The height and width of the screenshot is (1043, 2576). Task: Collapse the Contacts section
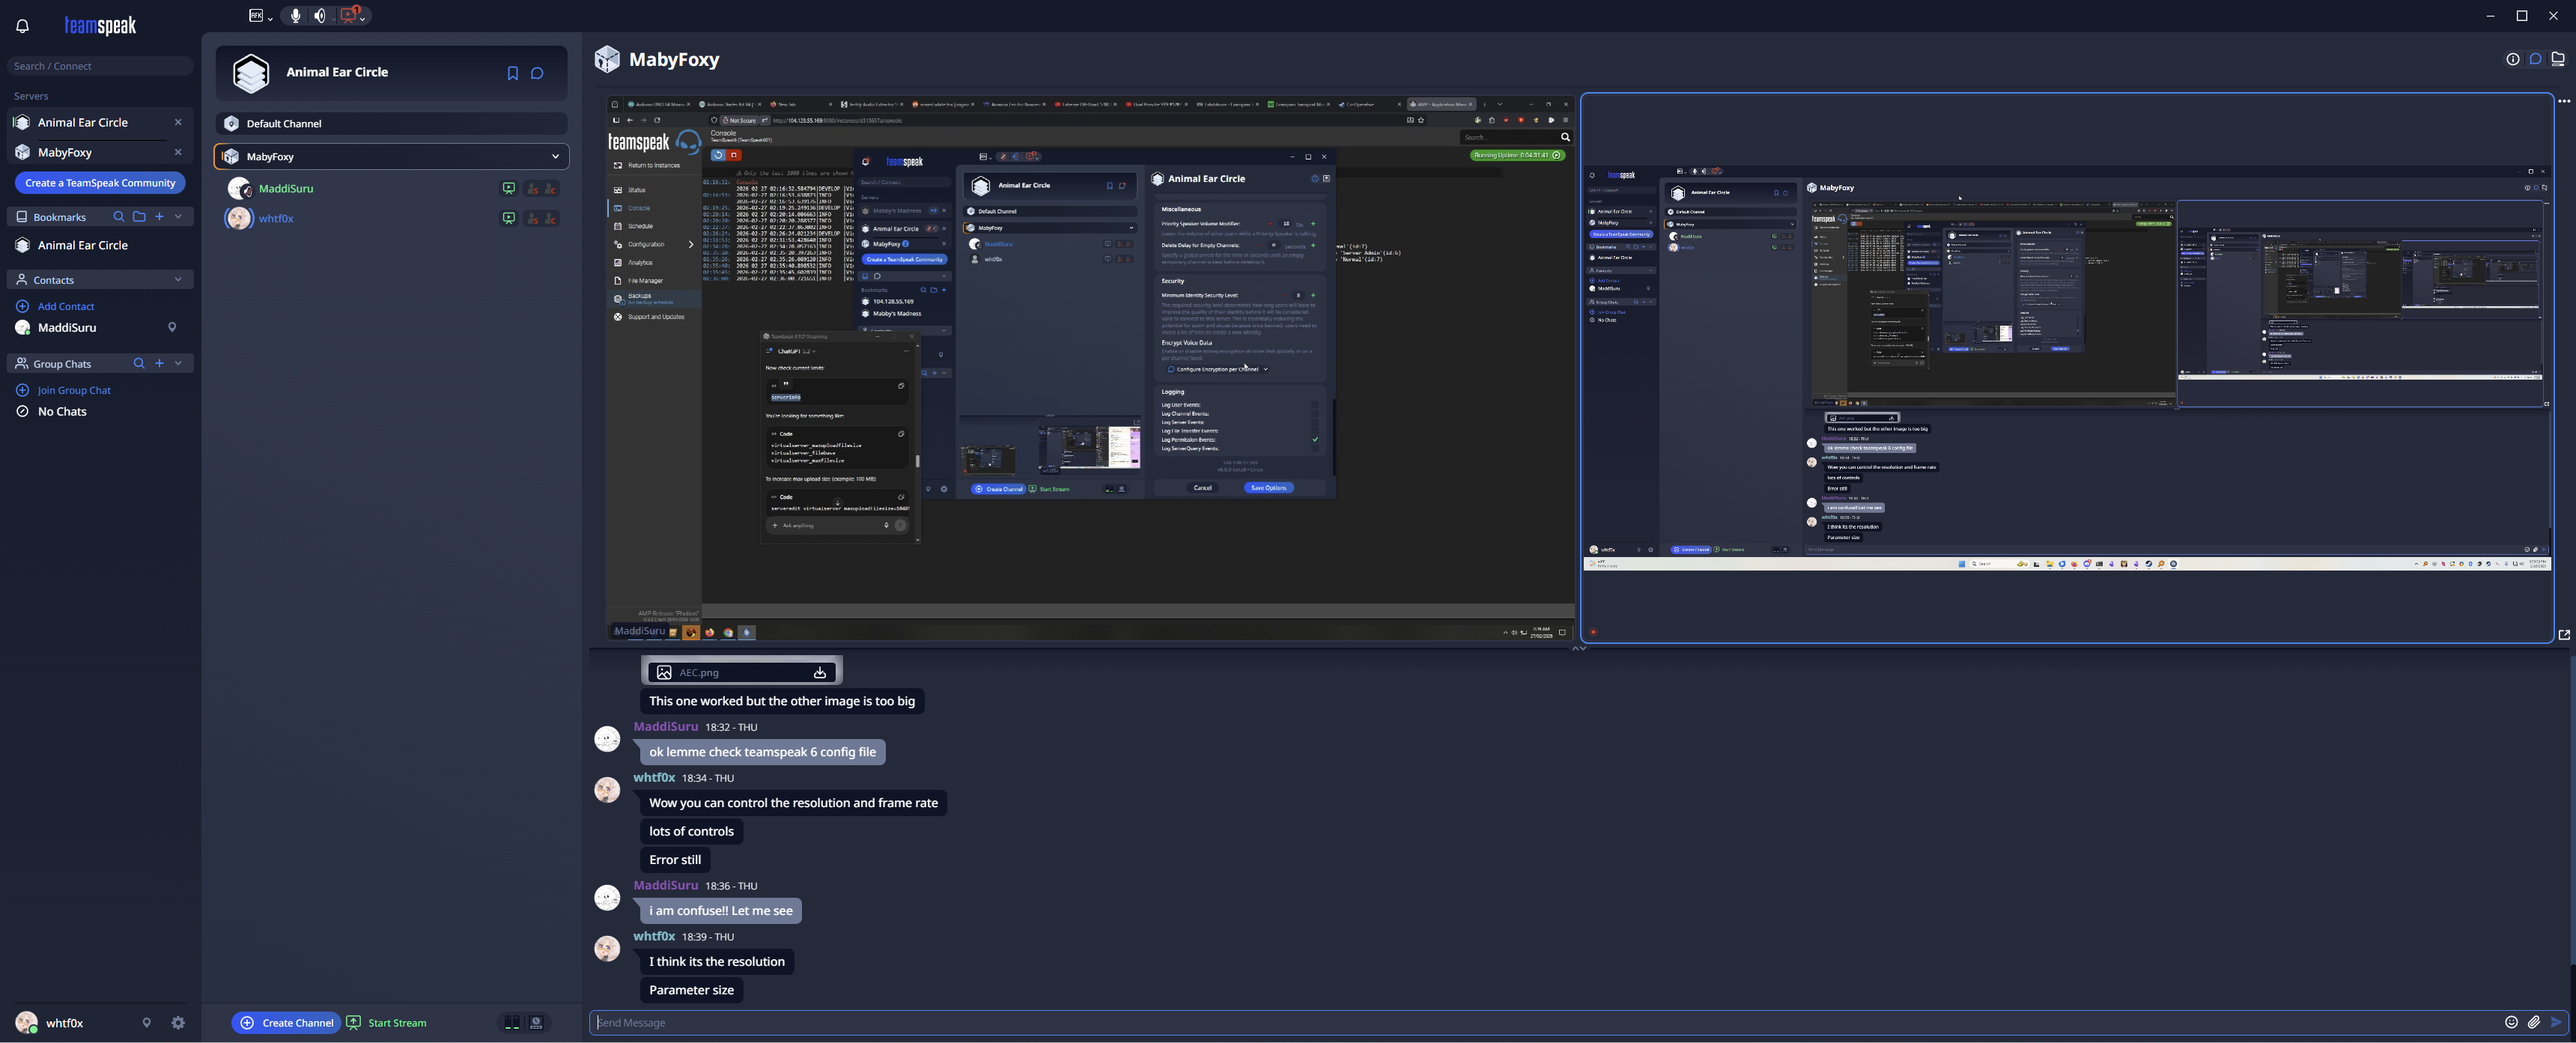(x=178, y=280)
